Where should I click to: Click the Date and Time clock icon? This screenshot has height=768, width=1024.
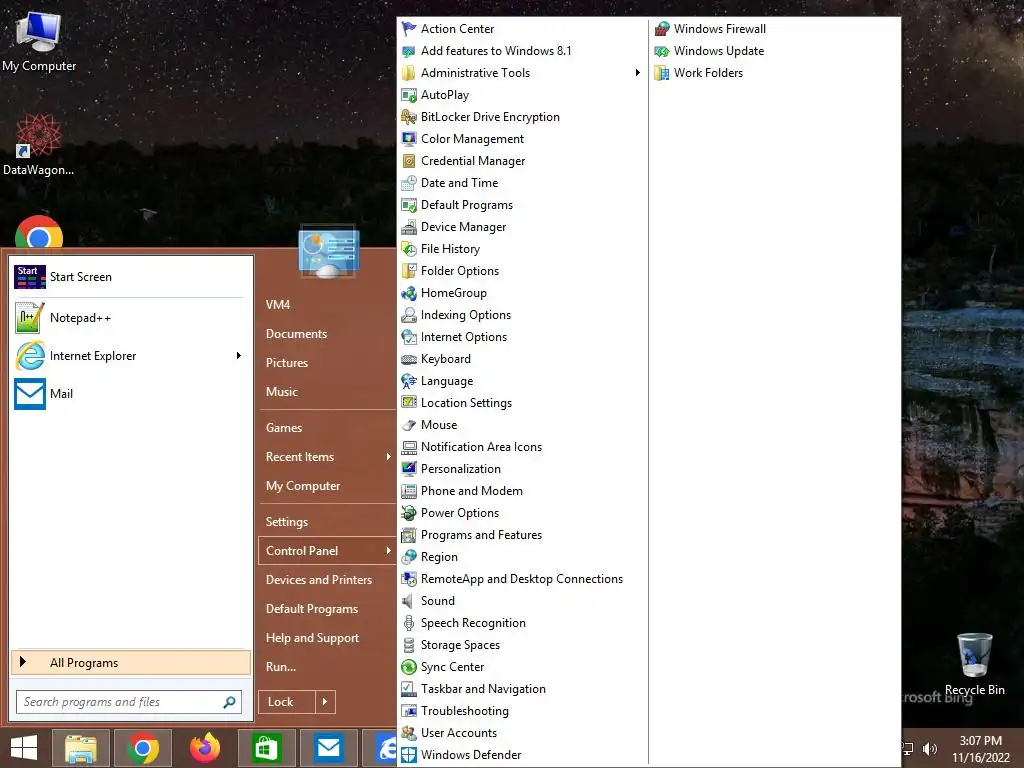pyautogui.click(x=409, y=183)
